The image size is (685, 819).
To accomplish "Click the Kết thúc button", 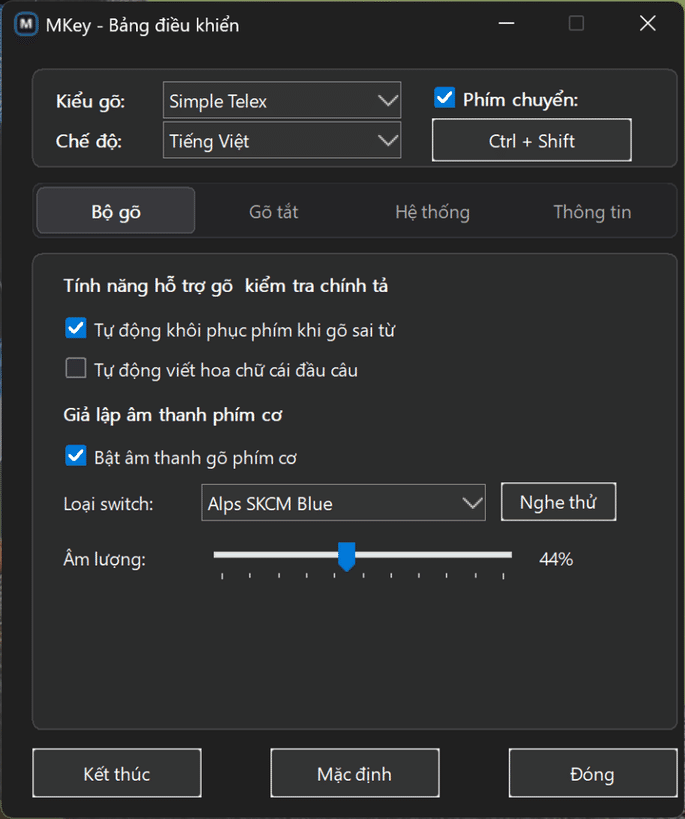I will point(117,774).
